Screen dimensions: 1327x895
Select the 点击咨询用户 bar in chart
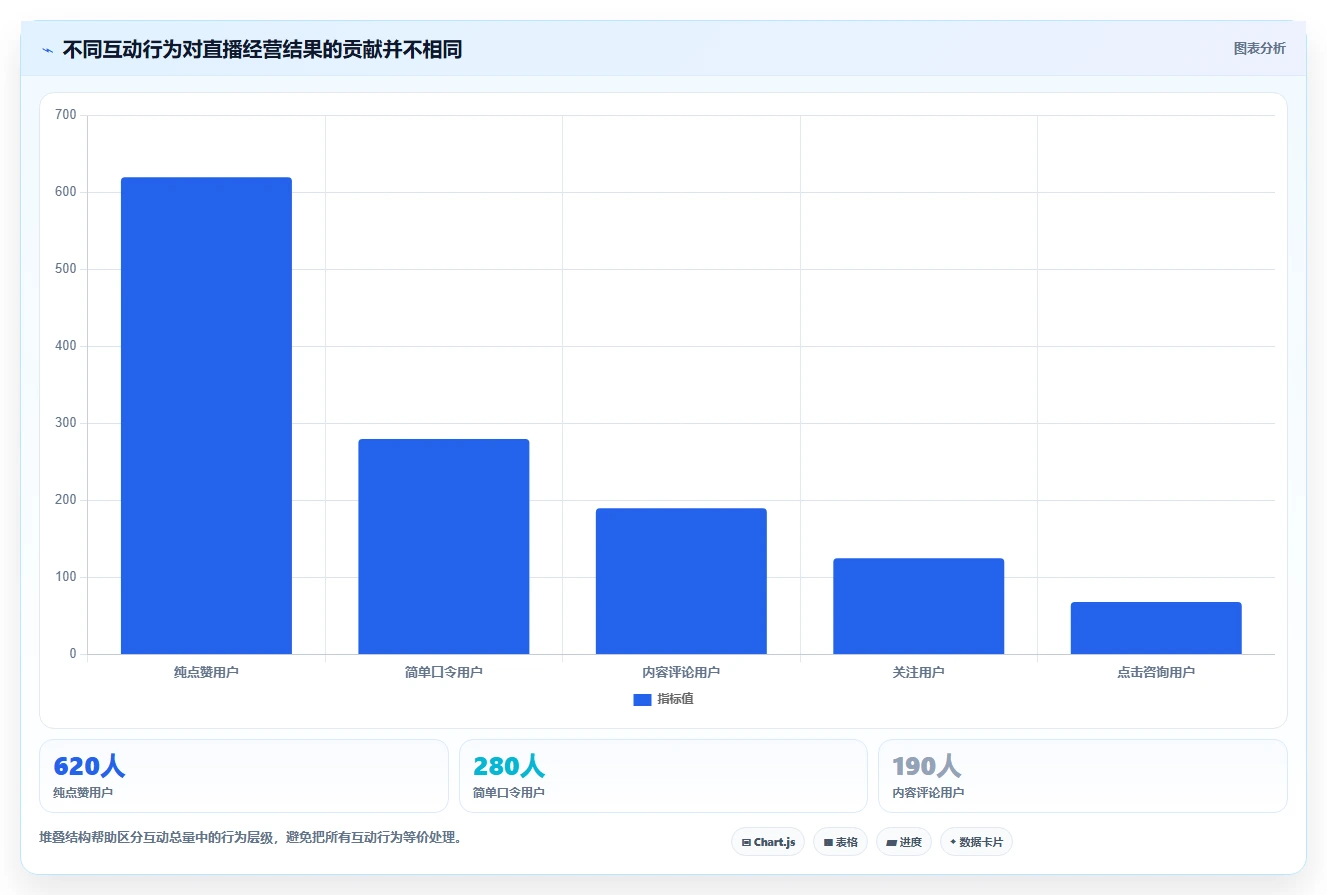(1156, 628)
